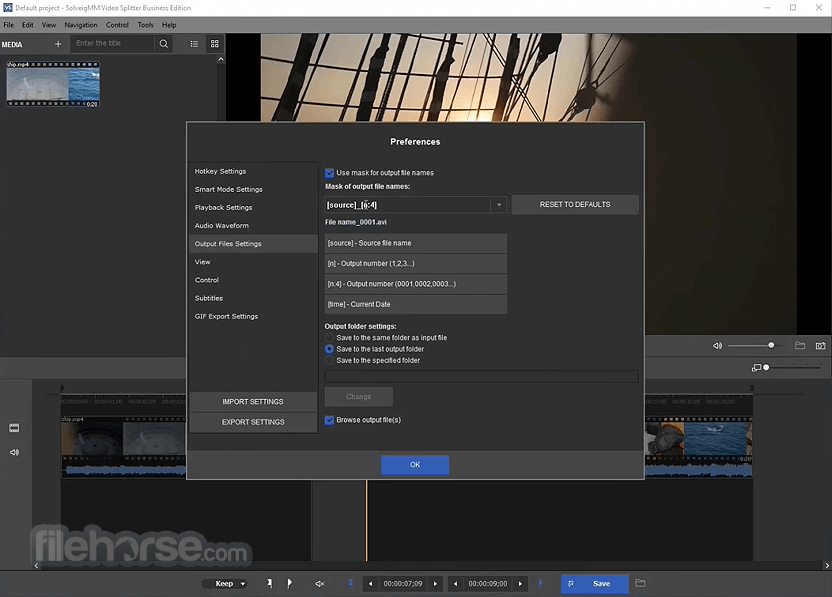Click IMPORT SETTINGS button
The width and height of the screenshot is (832, 597).
pyautogui.click(x=253, y=402)
